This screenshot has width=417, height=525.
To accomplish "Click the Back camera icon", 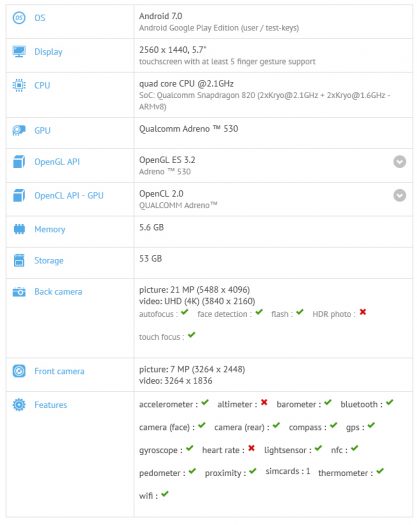I will point(19,292).
